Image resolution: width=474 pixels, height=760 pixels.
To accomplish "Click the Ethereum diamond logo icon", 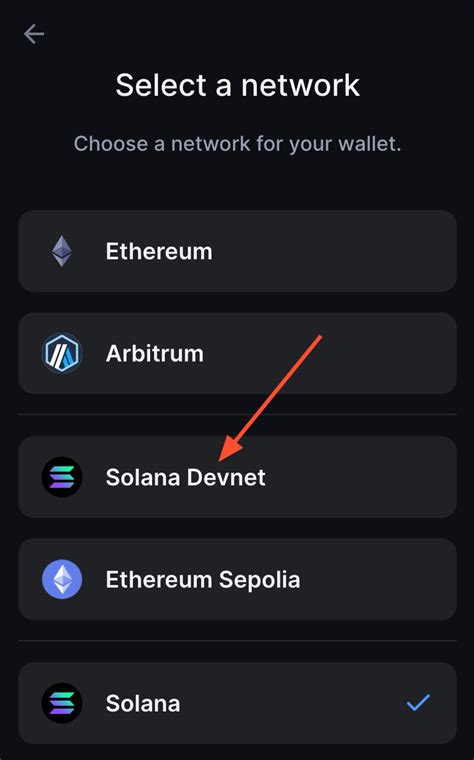I will tap(62, 251).
